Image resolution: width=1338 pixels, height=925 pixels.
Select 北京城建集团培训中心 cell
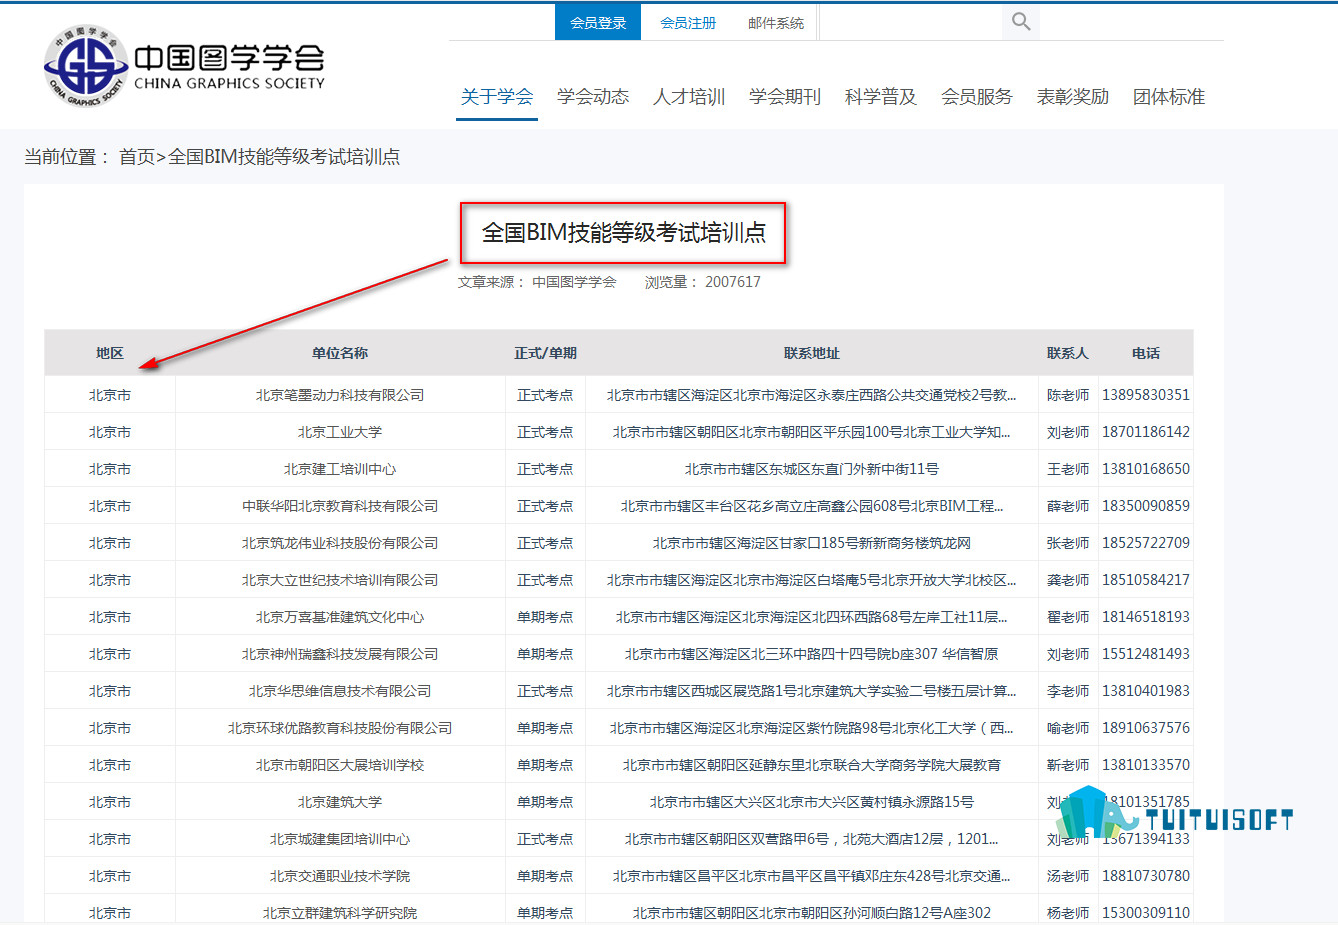pyautogui.click(x=340, y=839)
